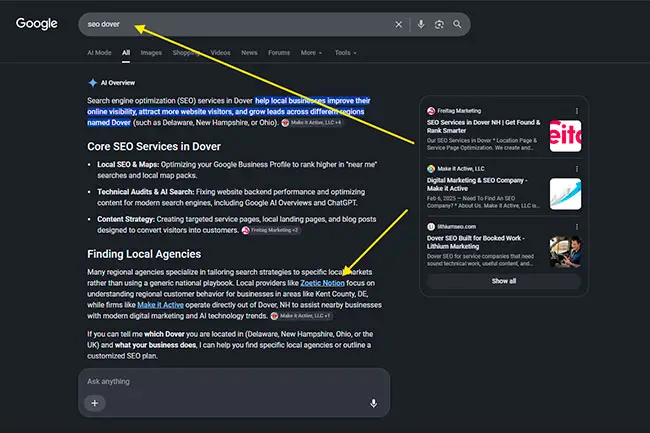The height and width of the screenshot is (433, 650).
Task: Click the Google logo
Action: [x=36, y=24]
